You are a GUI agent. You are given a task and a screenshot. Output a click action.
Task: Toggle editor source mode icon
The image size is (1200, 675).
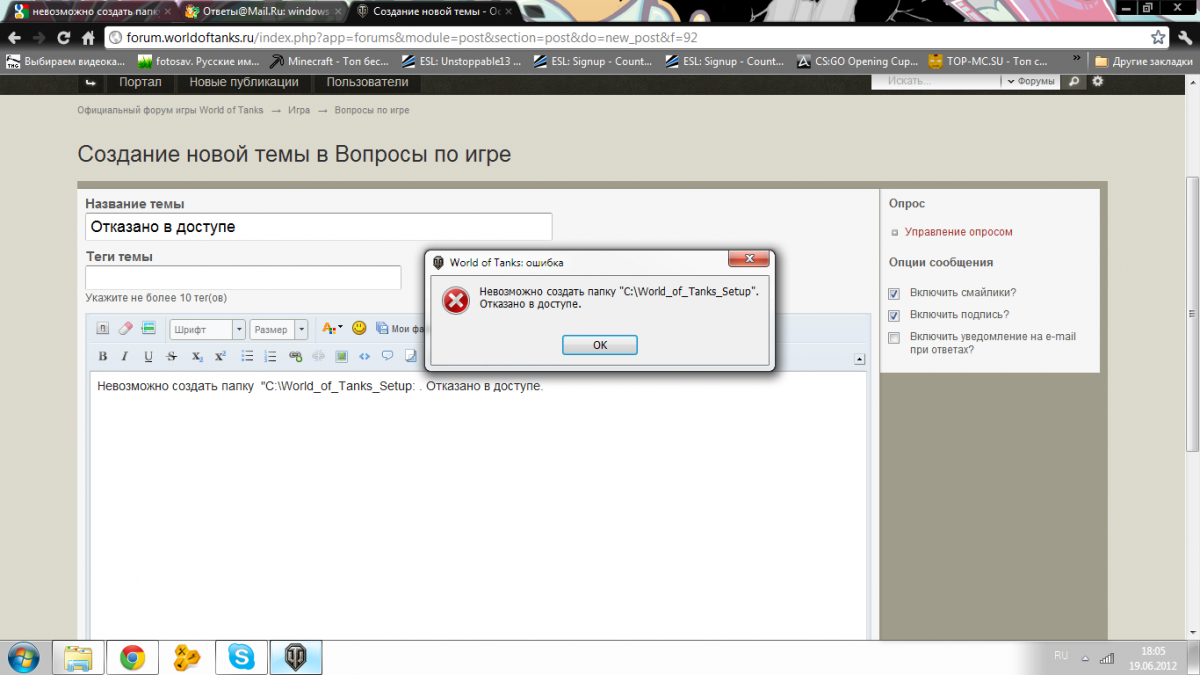[103, 328]
